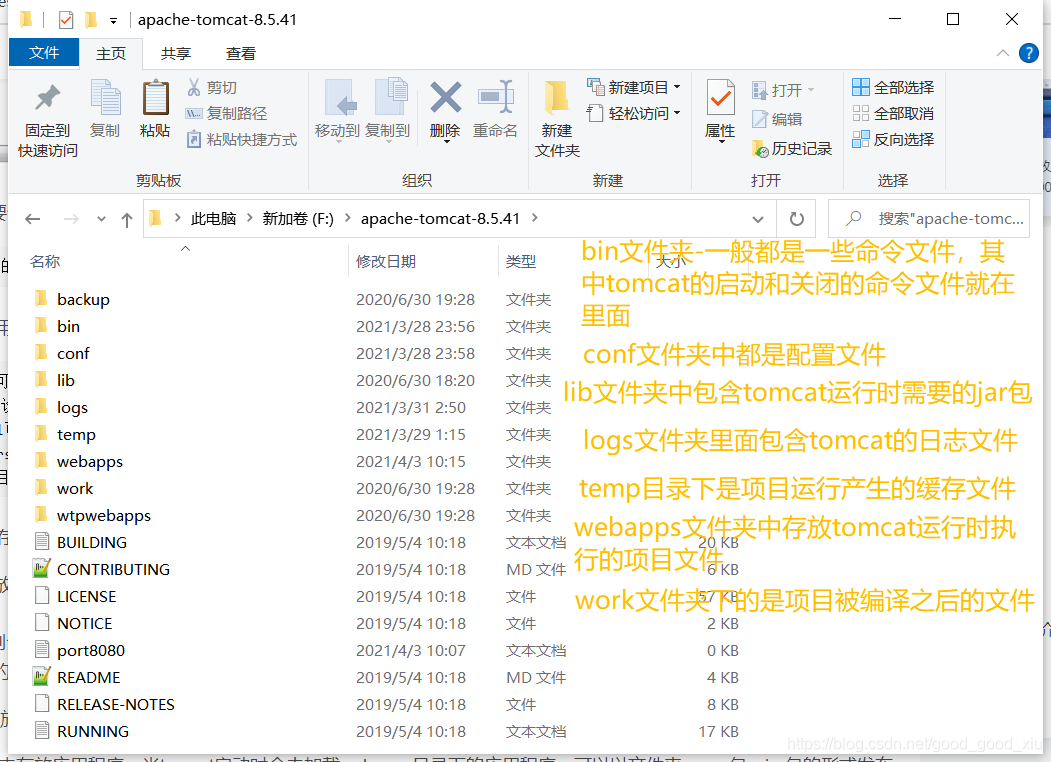Click the Properties (属性) checkmark icon

(721, 98)
